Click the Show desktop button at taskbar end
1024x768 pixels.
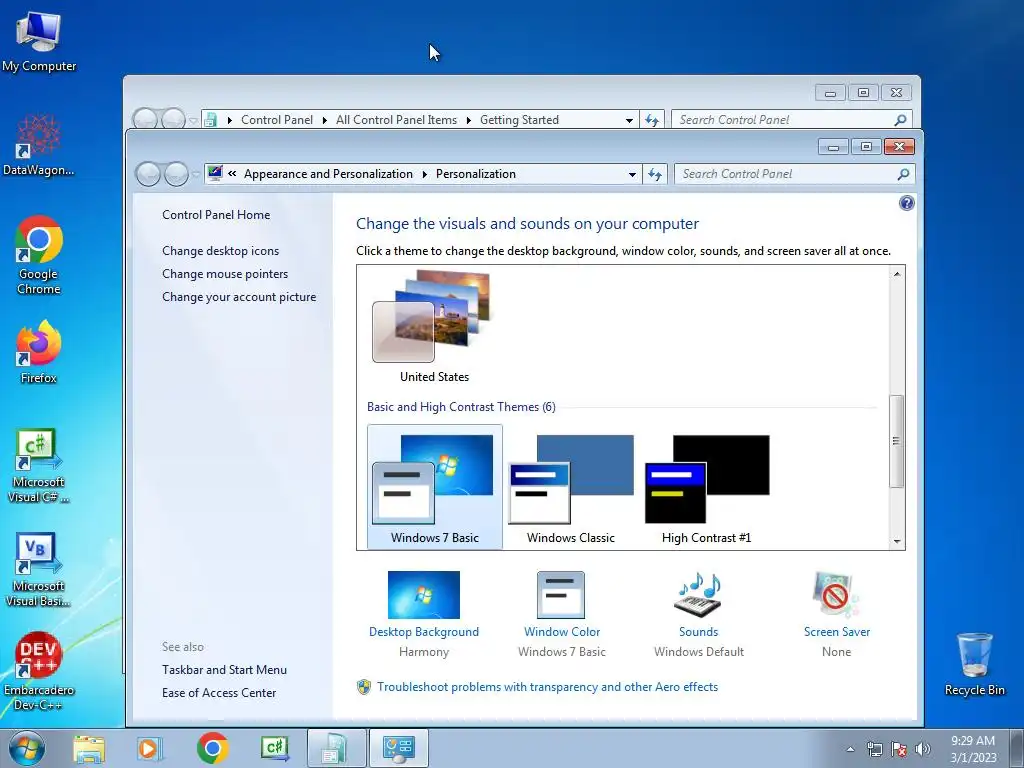point(1016,748)
